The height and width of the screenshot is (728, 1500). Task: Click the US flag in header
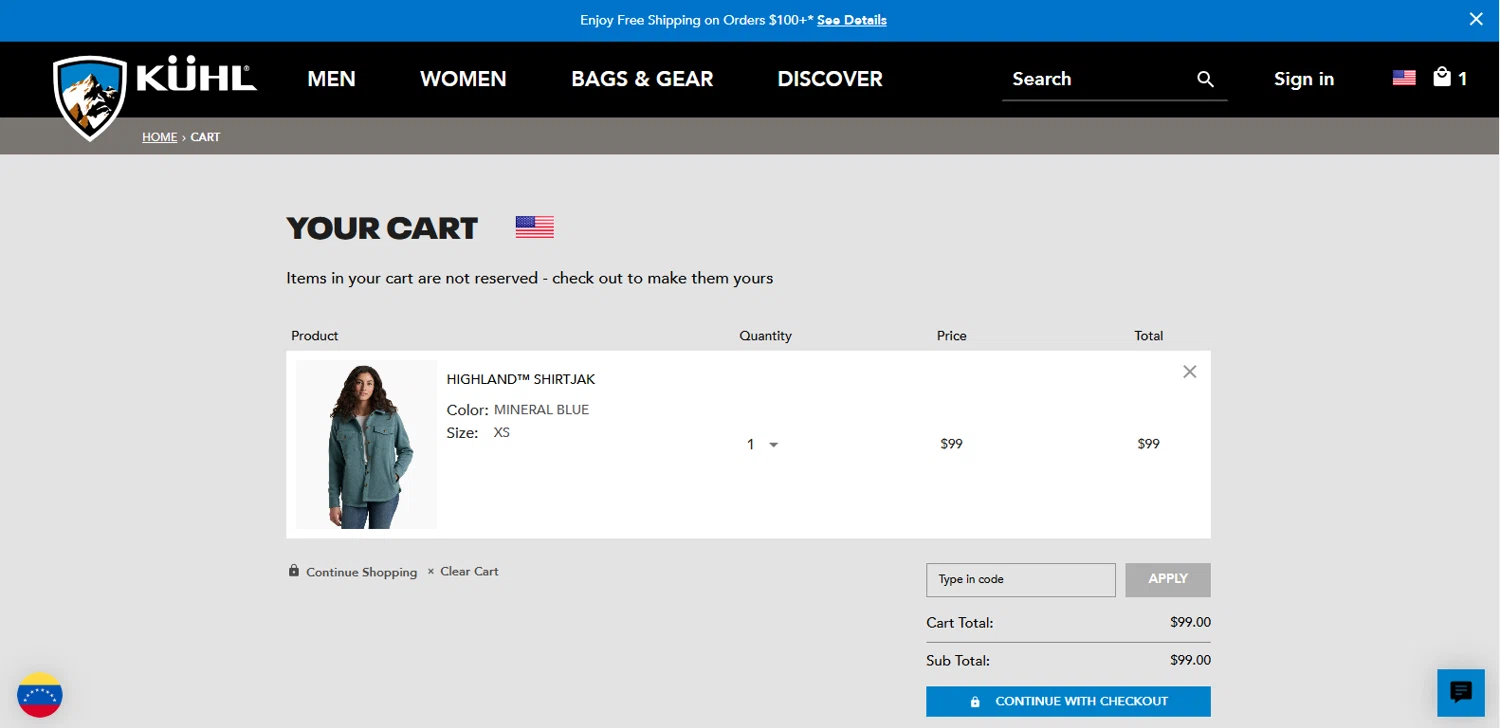pos(1404,78)
